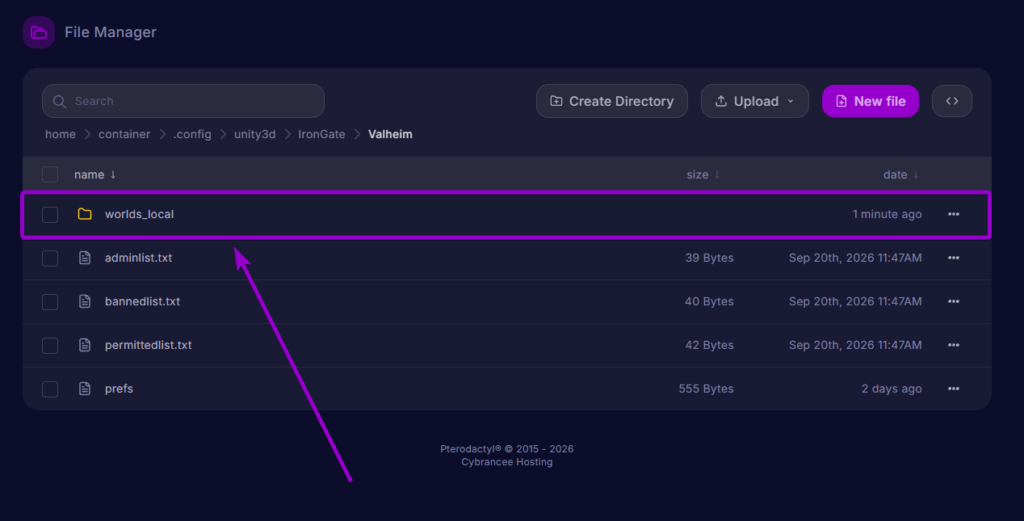Check the box for bannedlist.txt
The width and height of the screenshot is (1024, 521).
pyautogui.click(x=50, y=302)
